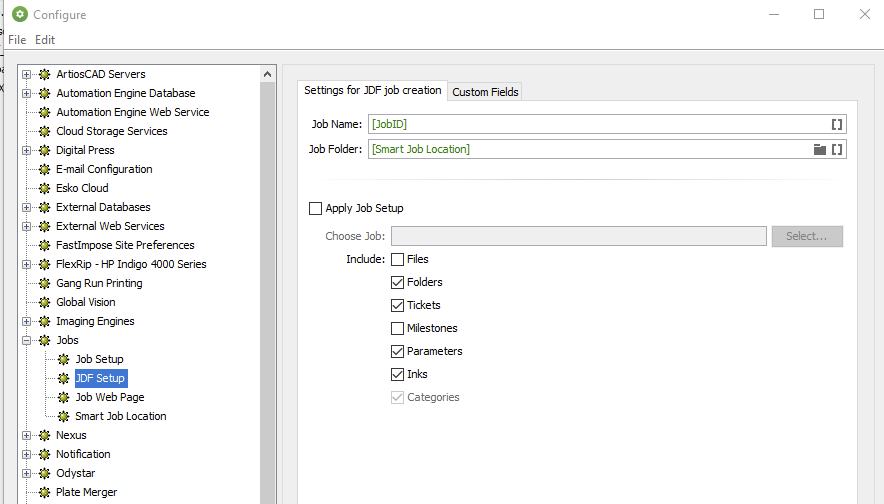Expand the Imaging Engines tree node
This screenshot has width=884, height=504.
(27, 321)
